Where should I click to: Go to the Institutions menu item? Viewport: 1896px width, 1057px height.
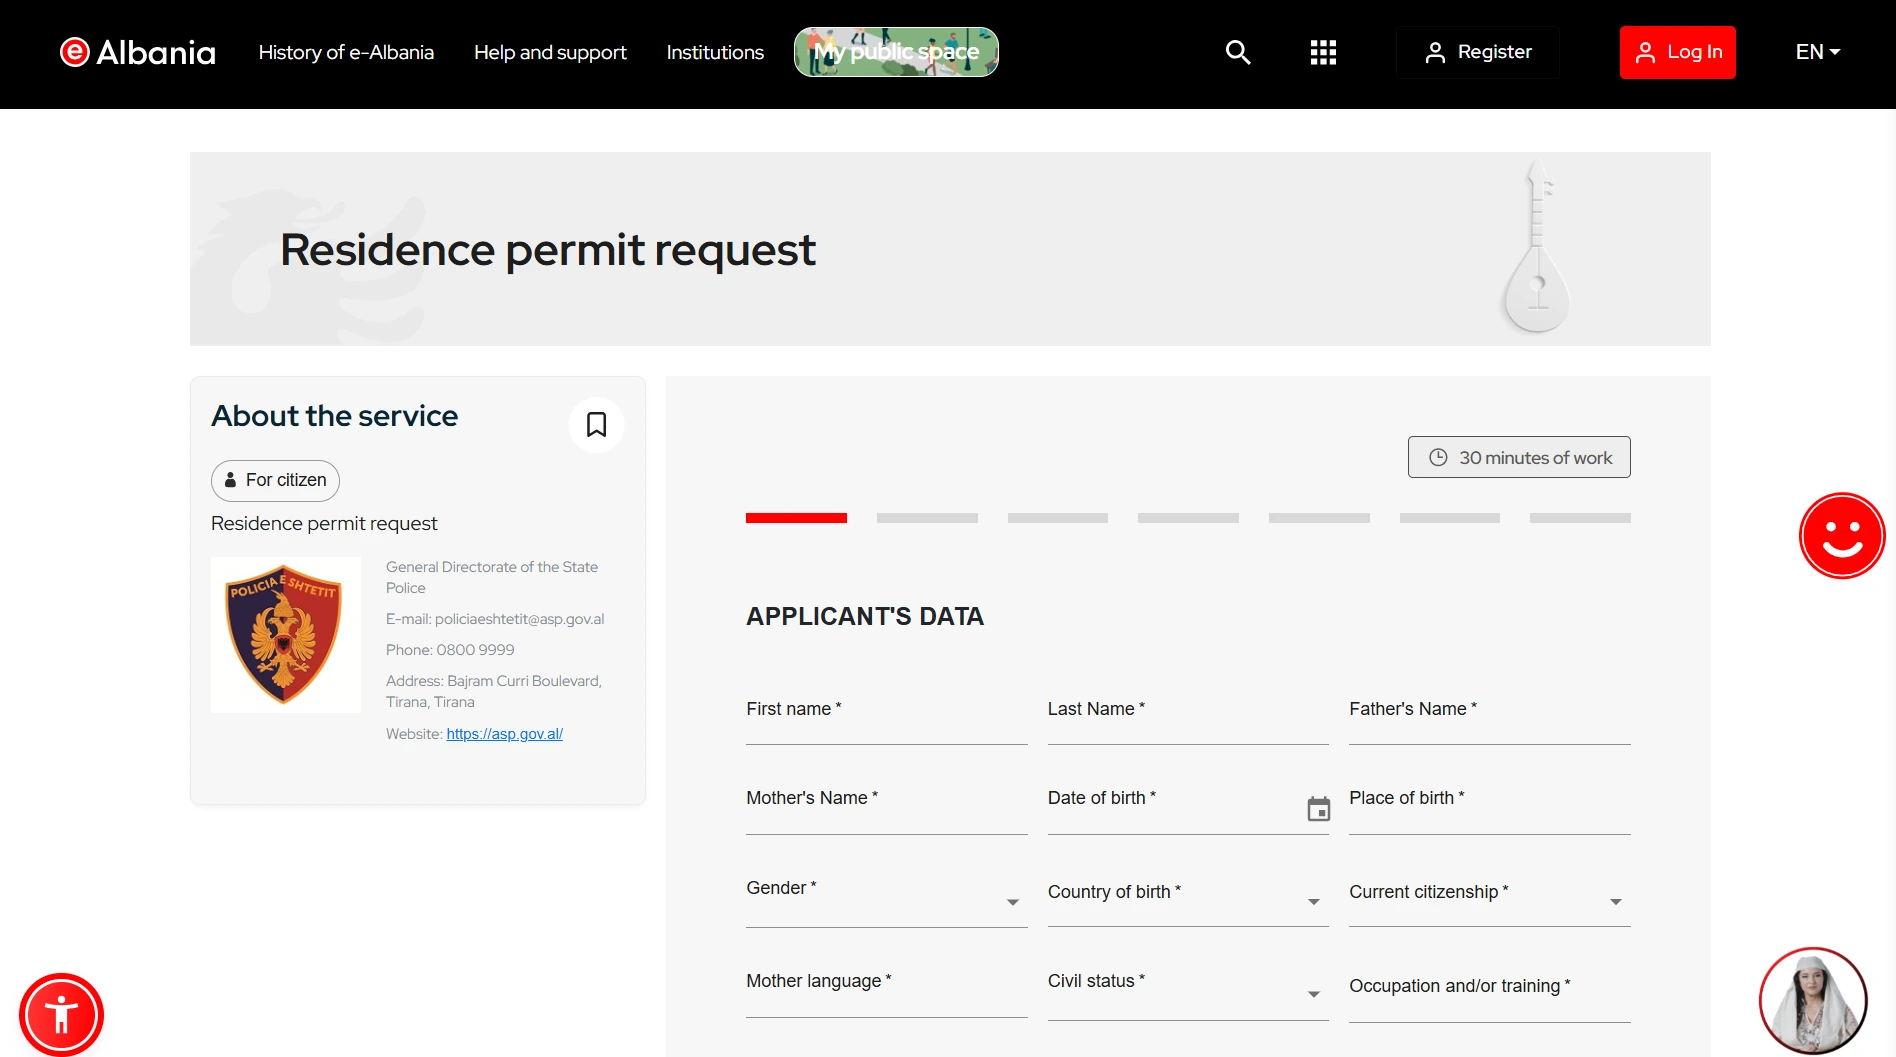click(715, 52)
